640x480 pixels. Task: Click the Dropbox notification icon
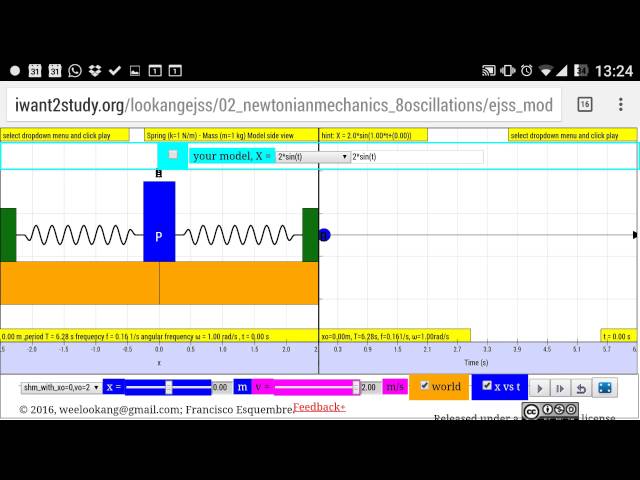pos(95,71)
